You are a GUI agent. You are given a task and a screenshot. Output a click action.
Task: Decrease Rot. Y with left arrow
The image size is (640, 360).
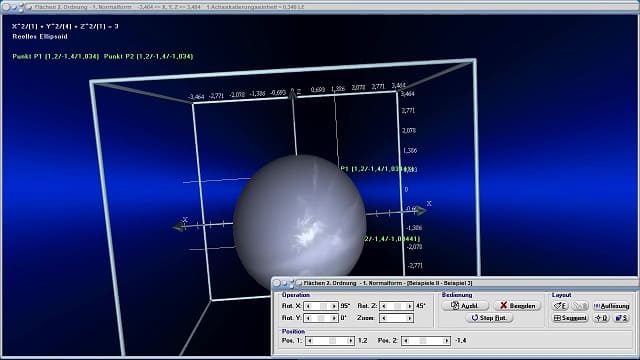pos(309,318)
